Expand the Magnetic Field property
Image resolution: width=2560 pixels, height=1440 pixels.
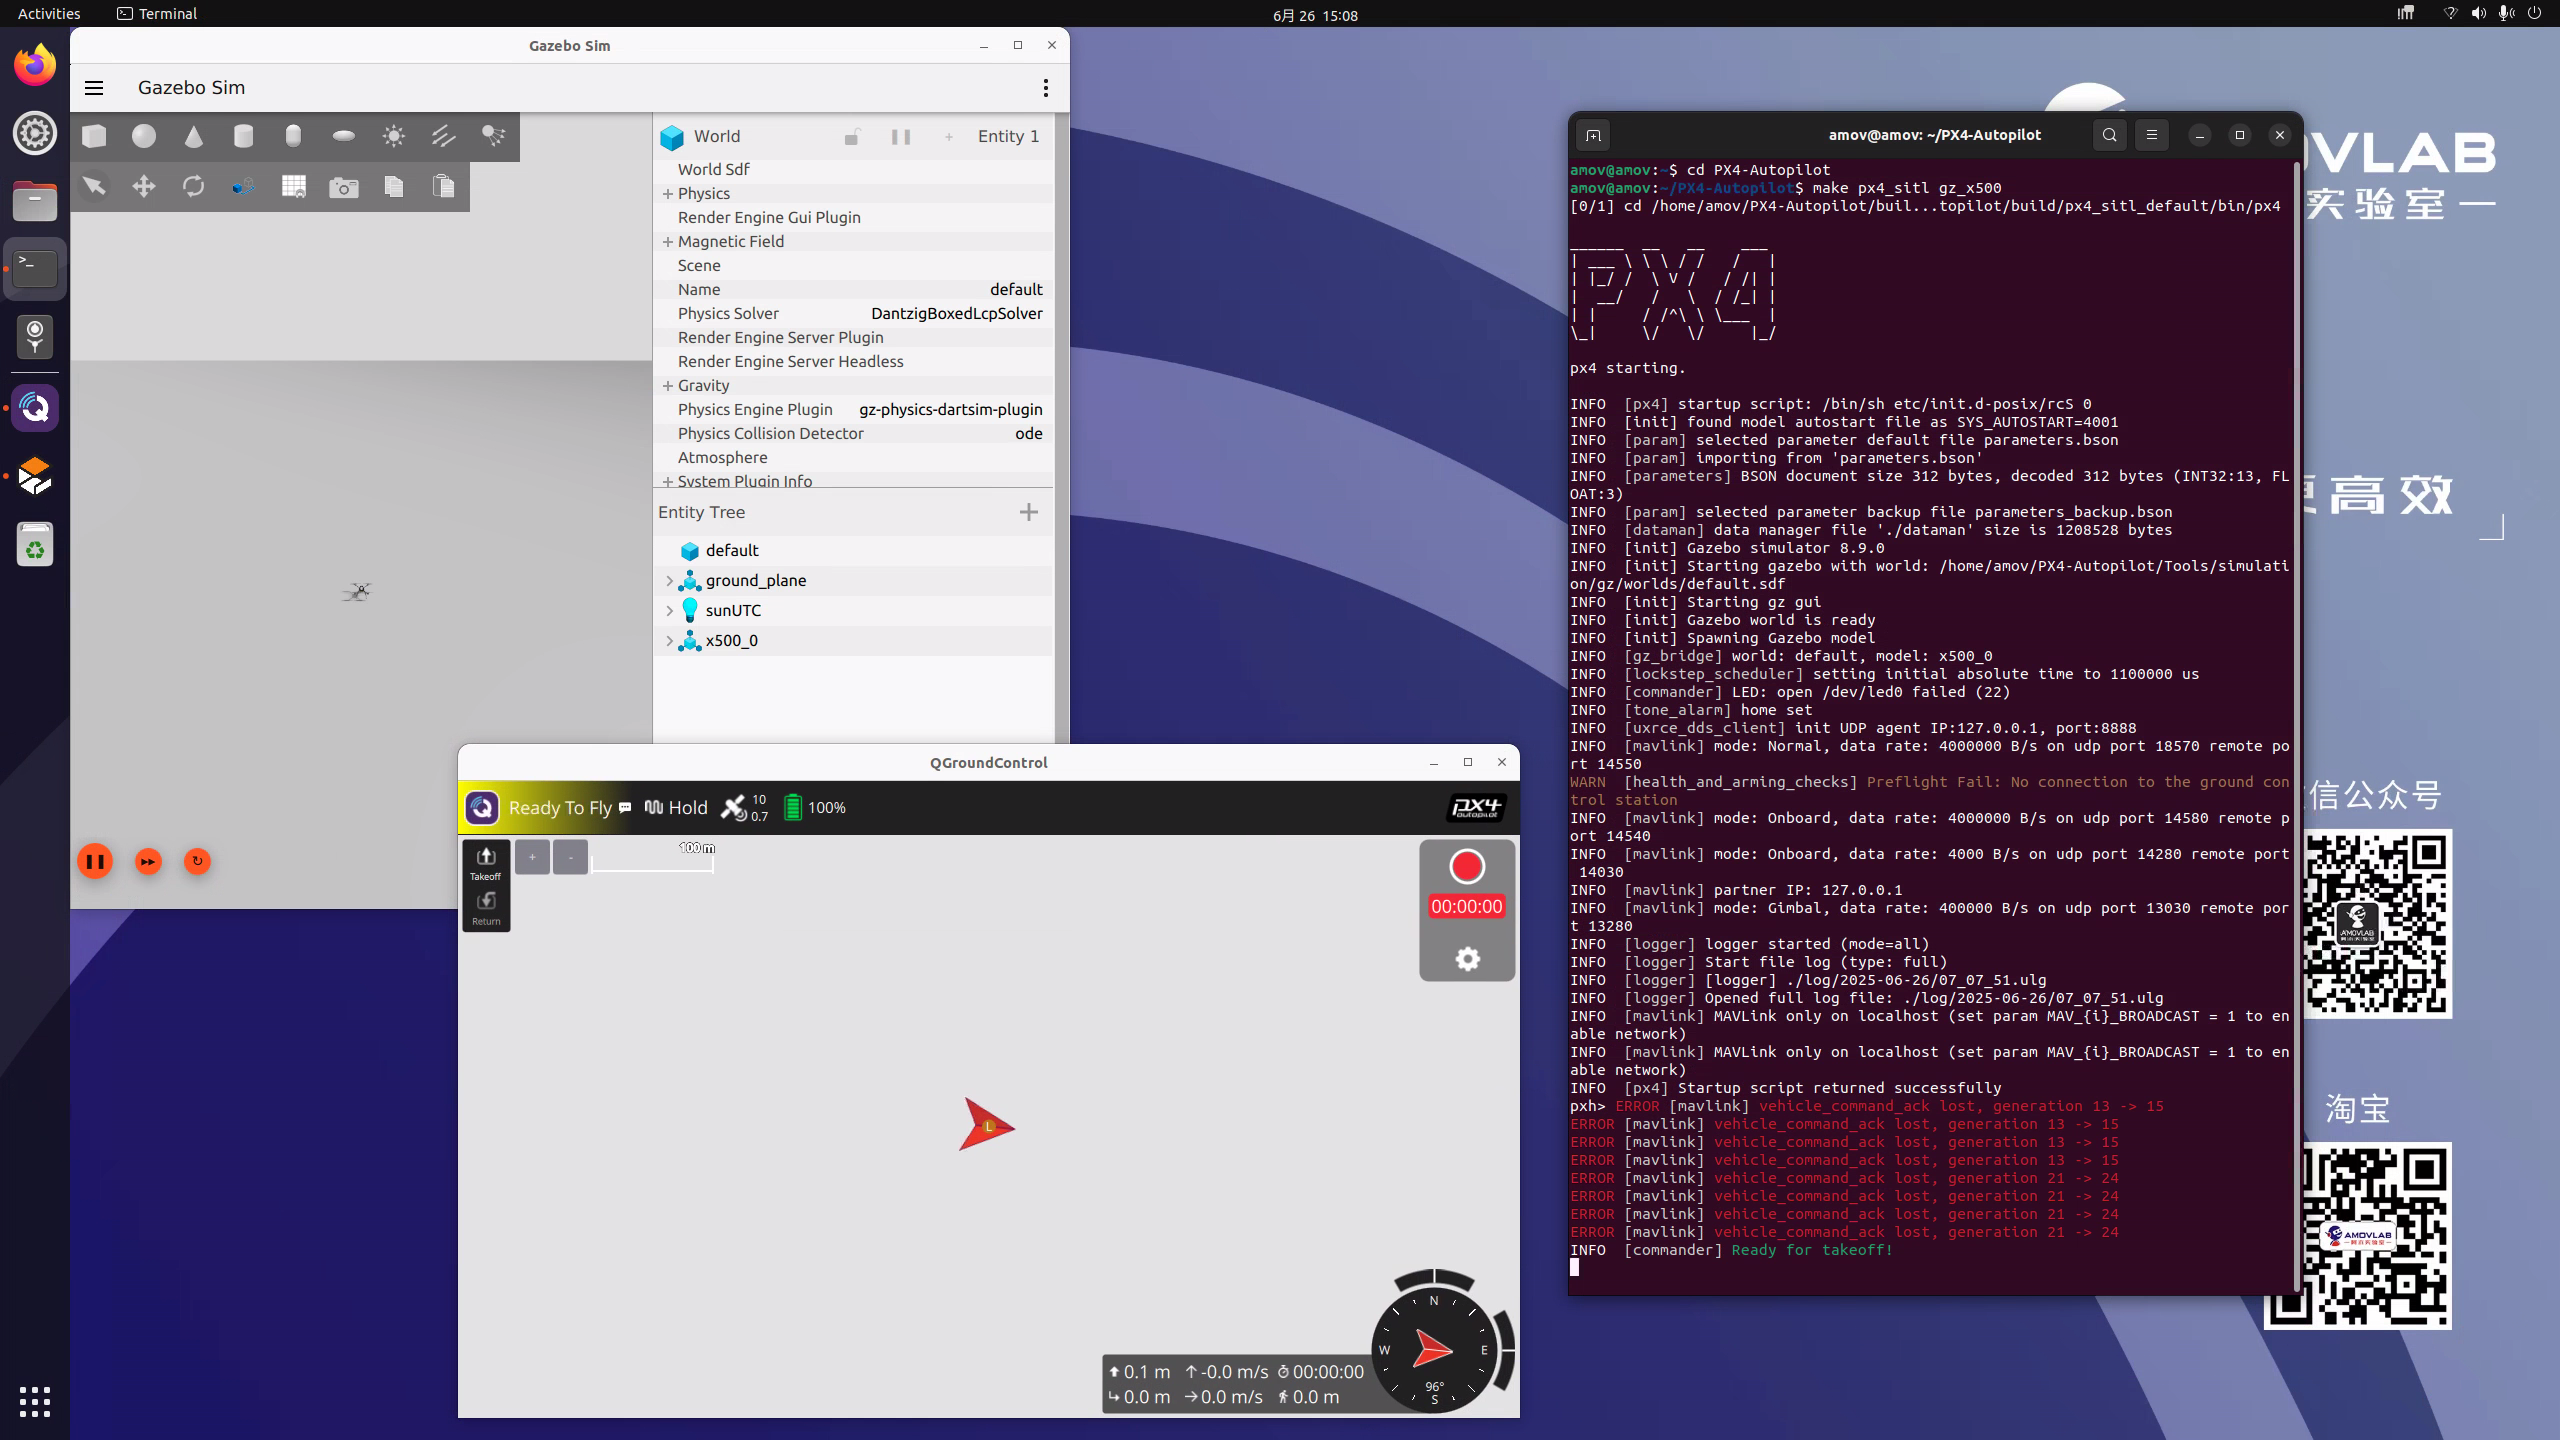click(x=668, y=241)
